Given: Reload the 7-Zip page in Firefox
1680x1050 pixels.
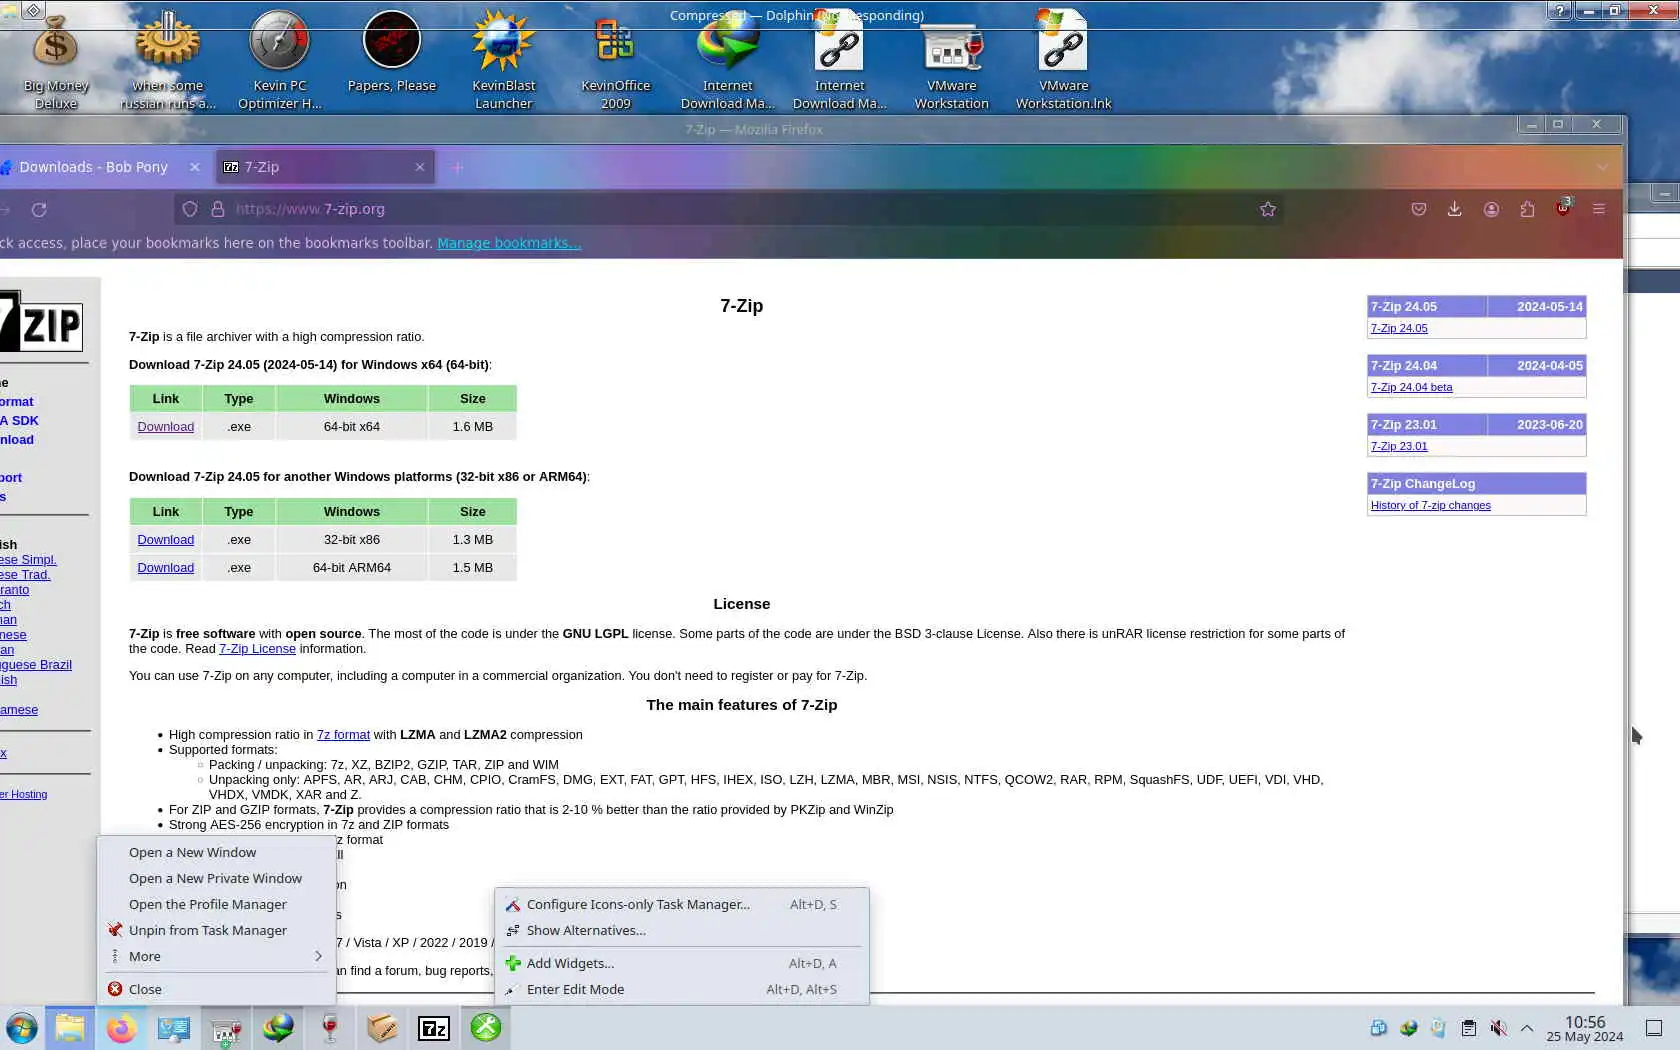Looking at the screenshot, I should click(x=39, y=209).
